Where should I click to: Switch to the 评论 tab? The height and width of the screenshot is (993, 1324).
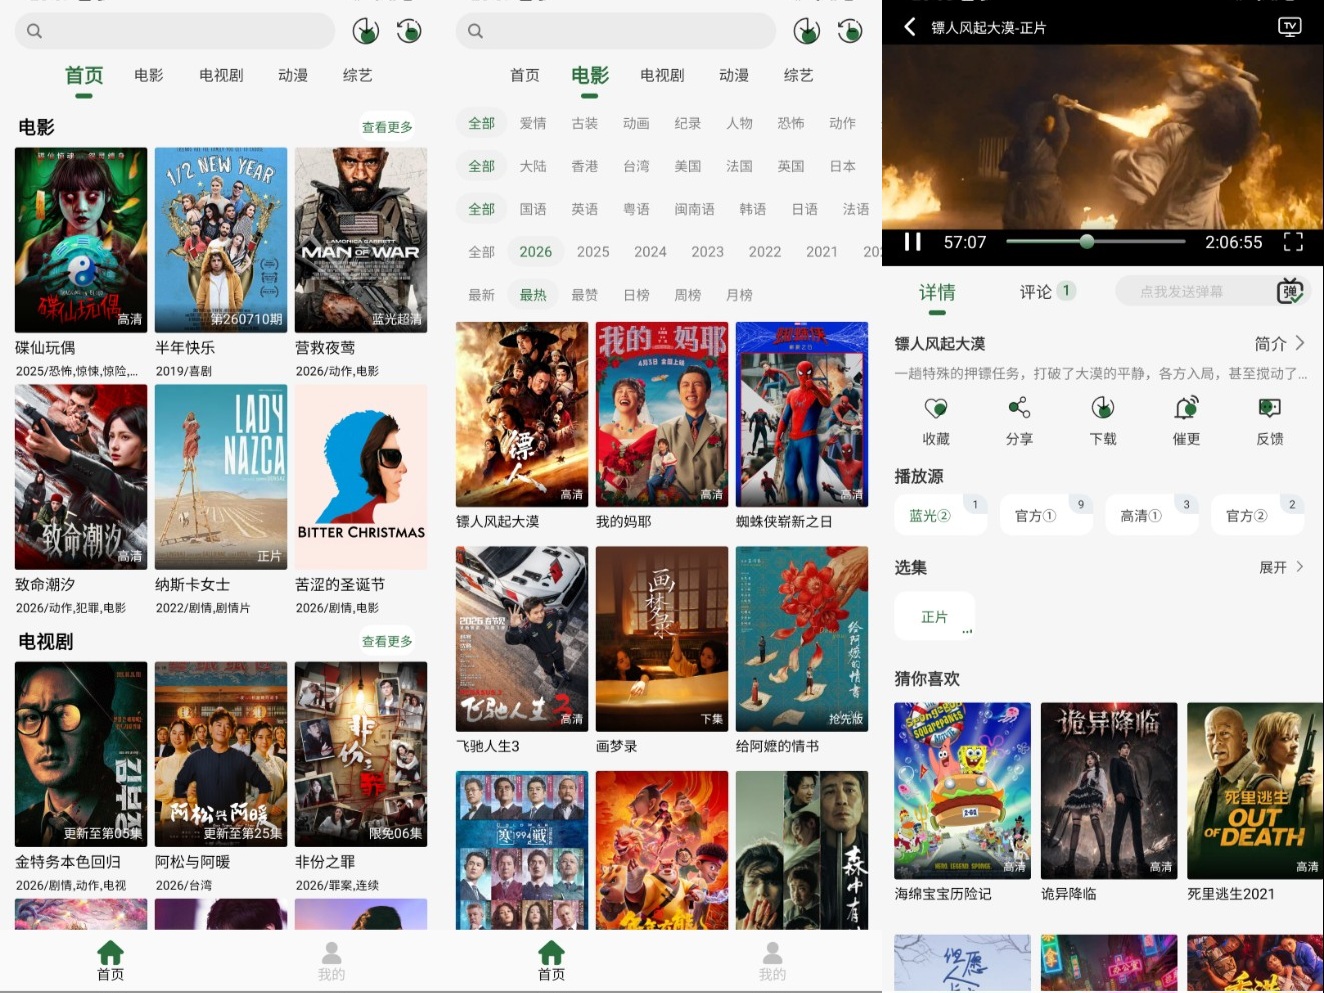[1035, 292]
